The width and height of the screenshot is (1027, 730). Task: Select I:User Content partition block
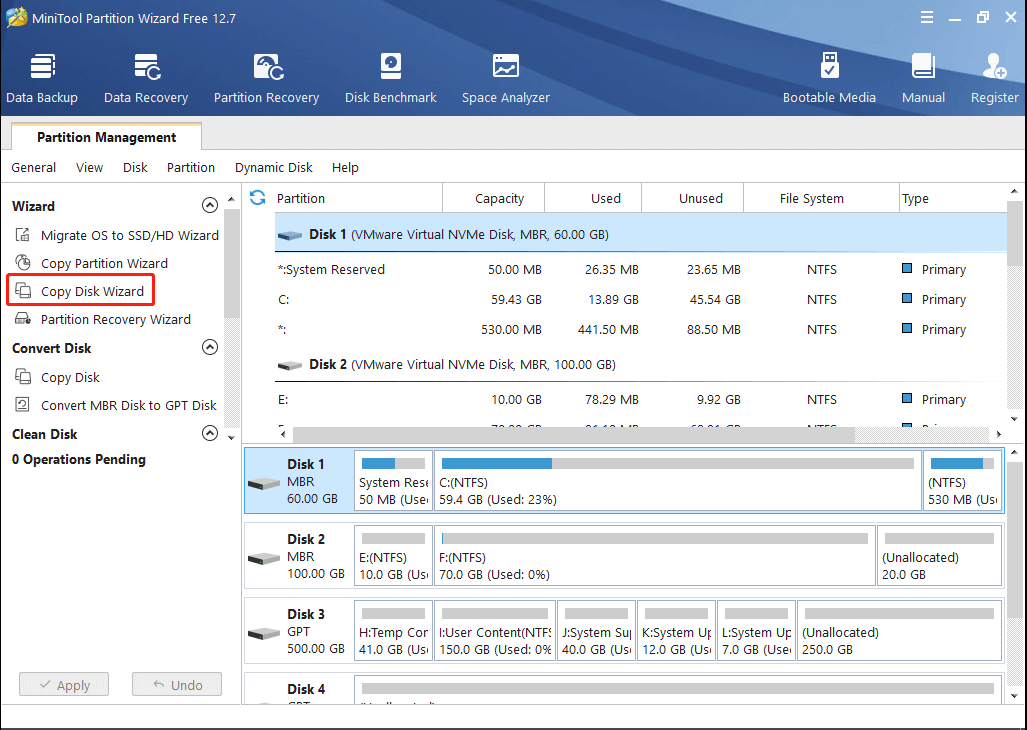(x=495, y=631)
